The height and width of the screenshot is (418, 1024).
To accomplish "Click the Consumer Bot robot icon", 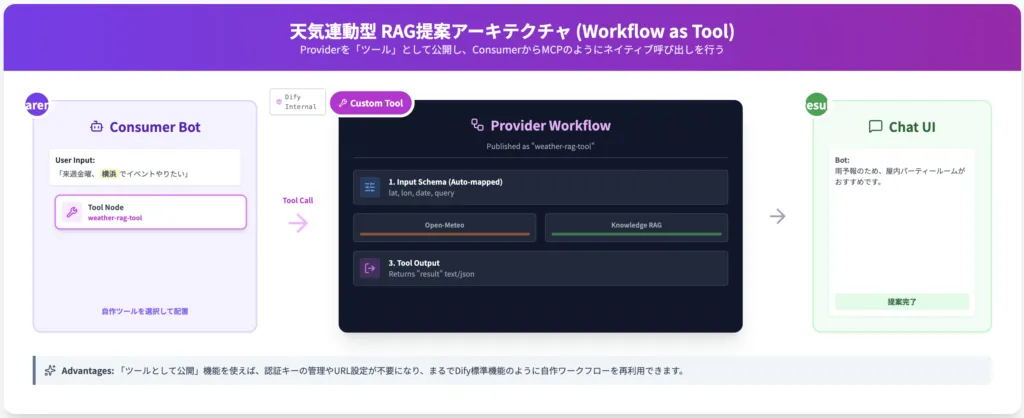I will [96, 127].
